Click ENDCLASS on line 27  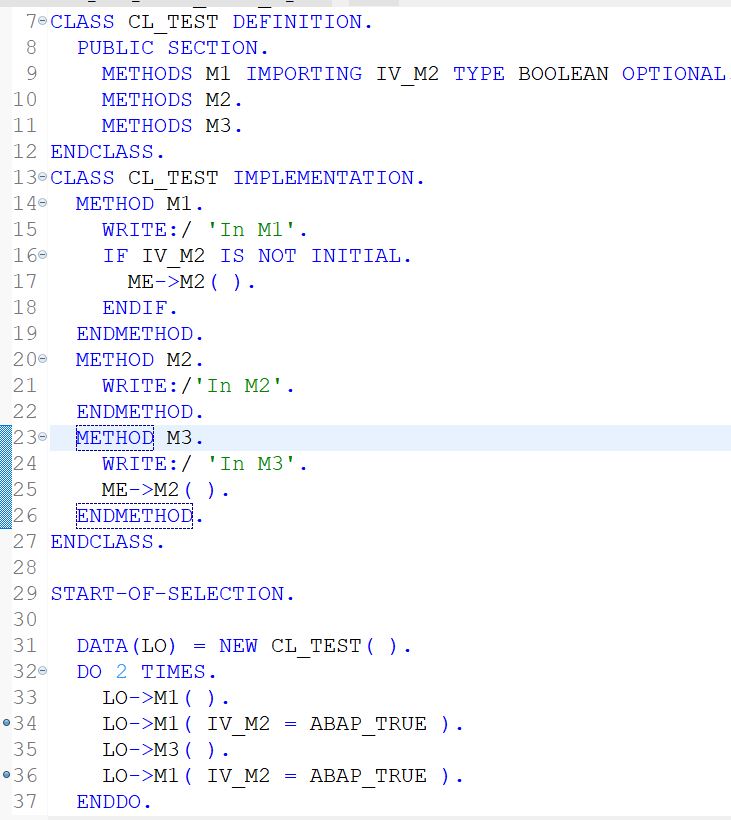(x=107, y=541)
